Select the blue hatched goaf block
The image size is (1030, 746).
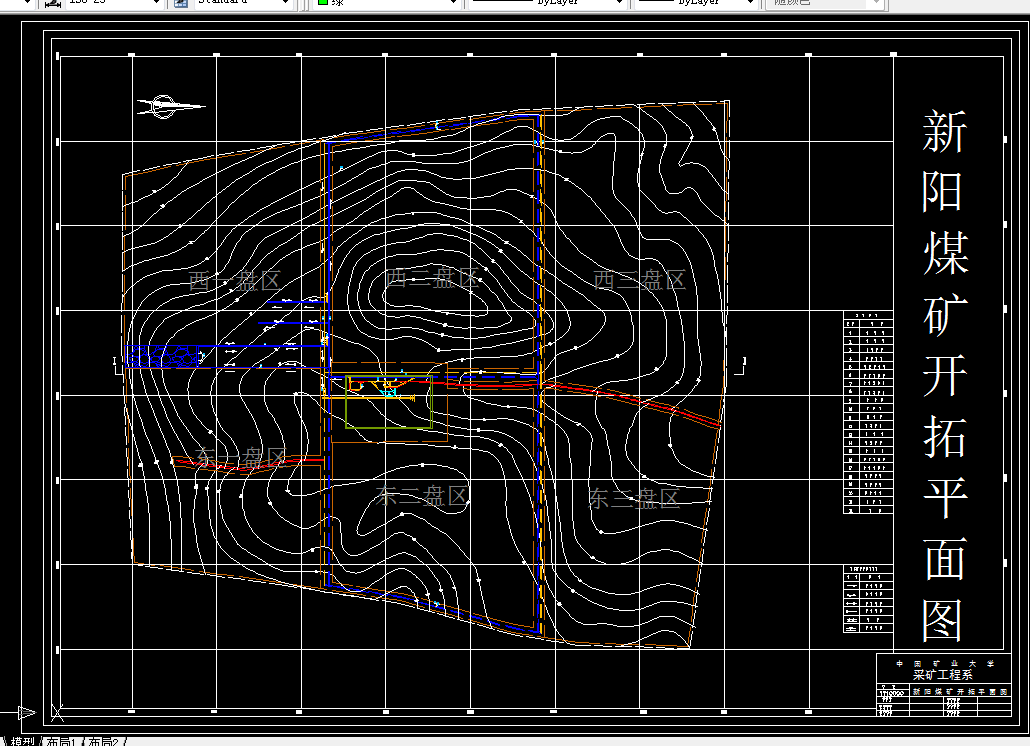tap(162, 357)
